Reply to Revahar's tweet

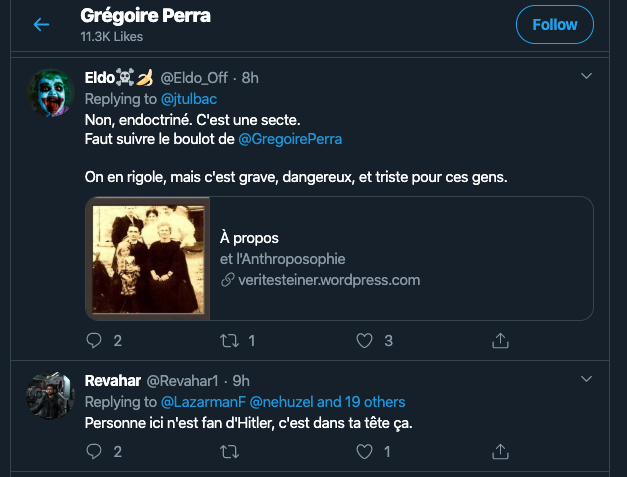coord(95,452)
